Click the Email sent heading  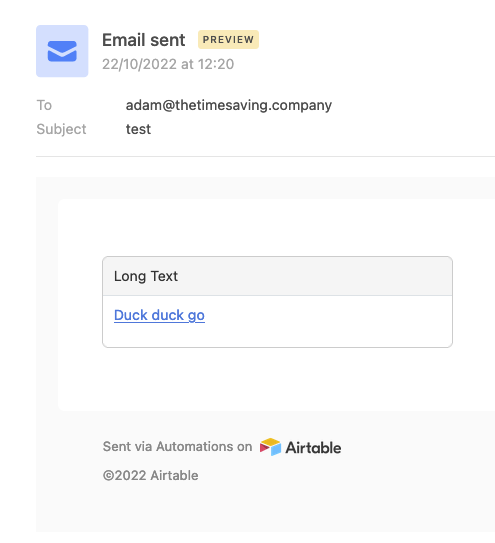143,40
